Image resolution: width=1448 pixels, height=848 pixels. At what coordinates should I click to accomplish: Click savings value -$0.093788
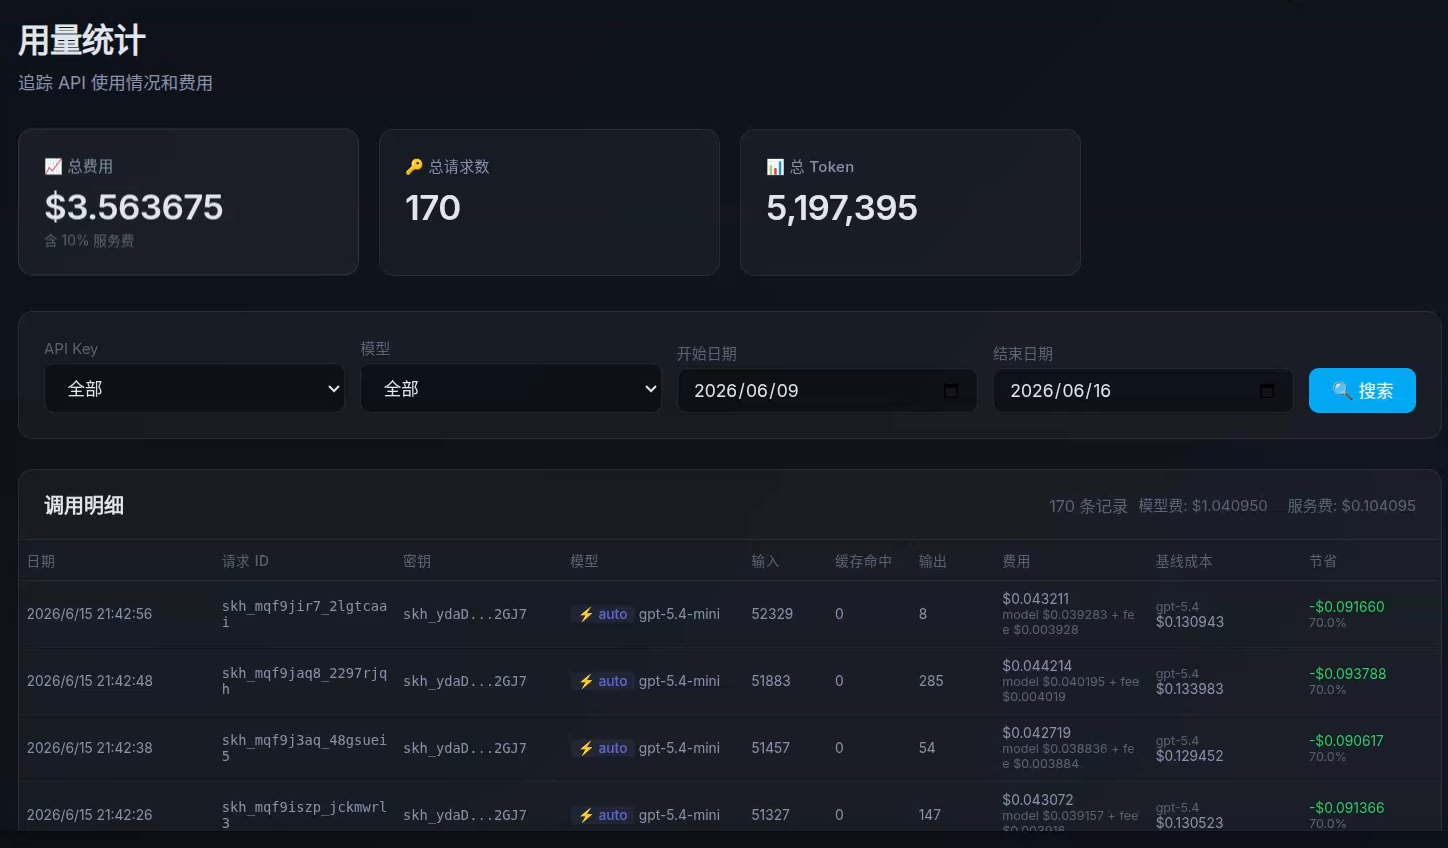pyautogui.click(x=1348, y=674)
